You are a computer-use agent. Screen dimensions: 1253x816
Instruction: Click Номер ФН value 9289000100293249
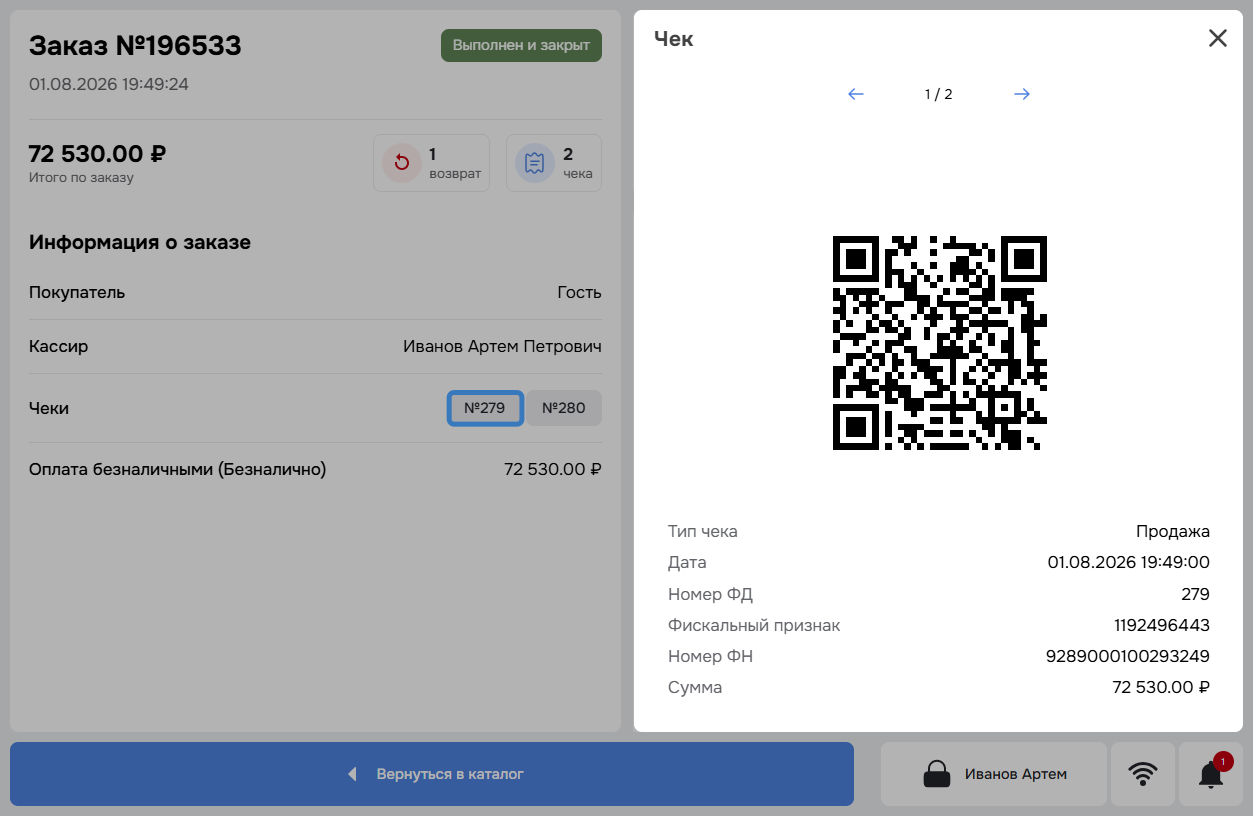pyautogui.click(x=1128, y=656)
